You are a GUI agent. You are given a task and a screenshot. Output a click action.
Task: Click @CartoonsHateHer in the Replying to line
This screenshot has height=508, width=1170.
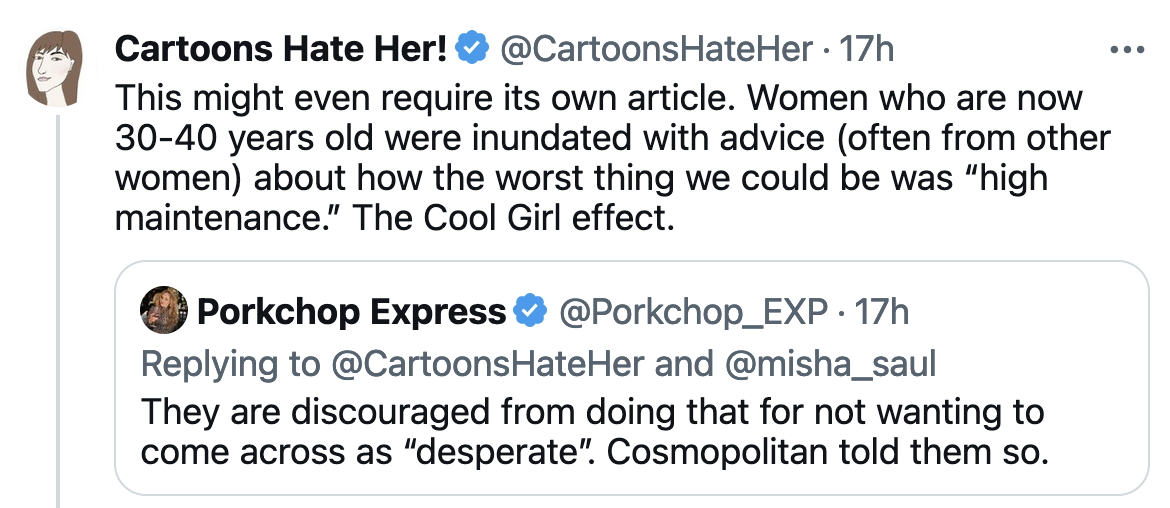tap(486, 363)
